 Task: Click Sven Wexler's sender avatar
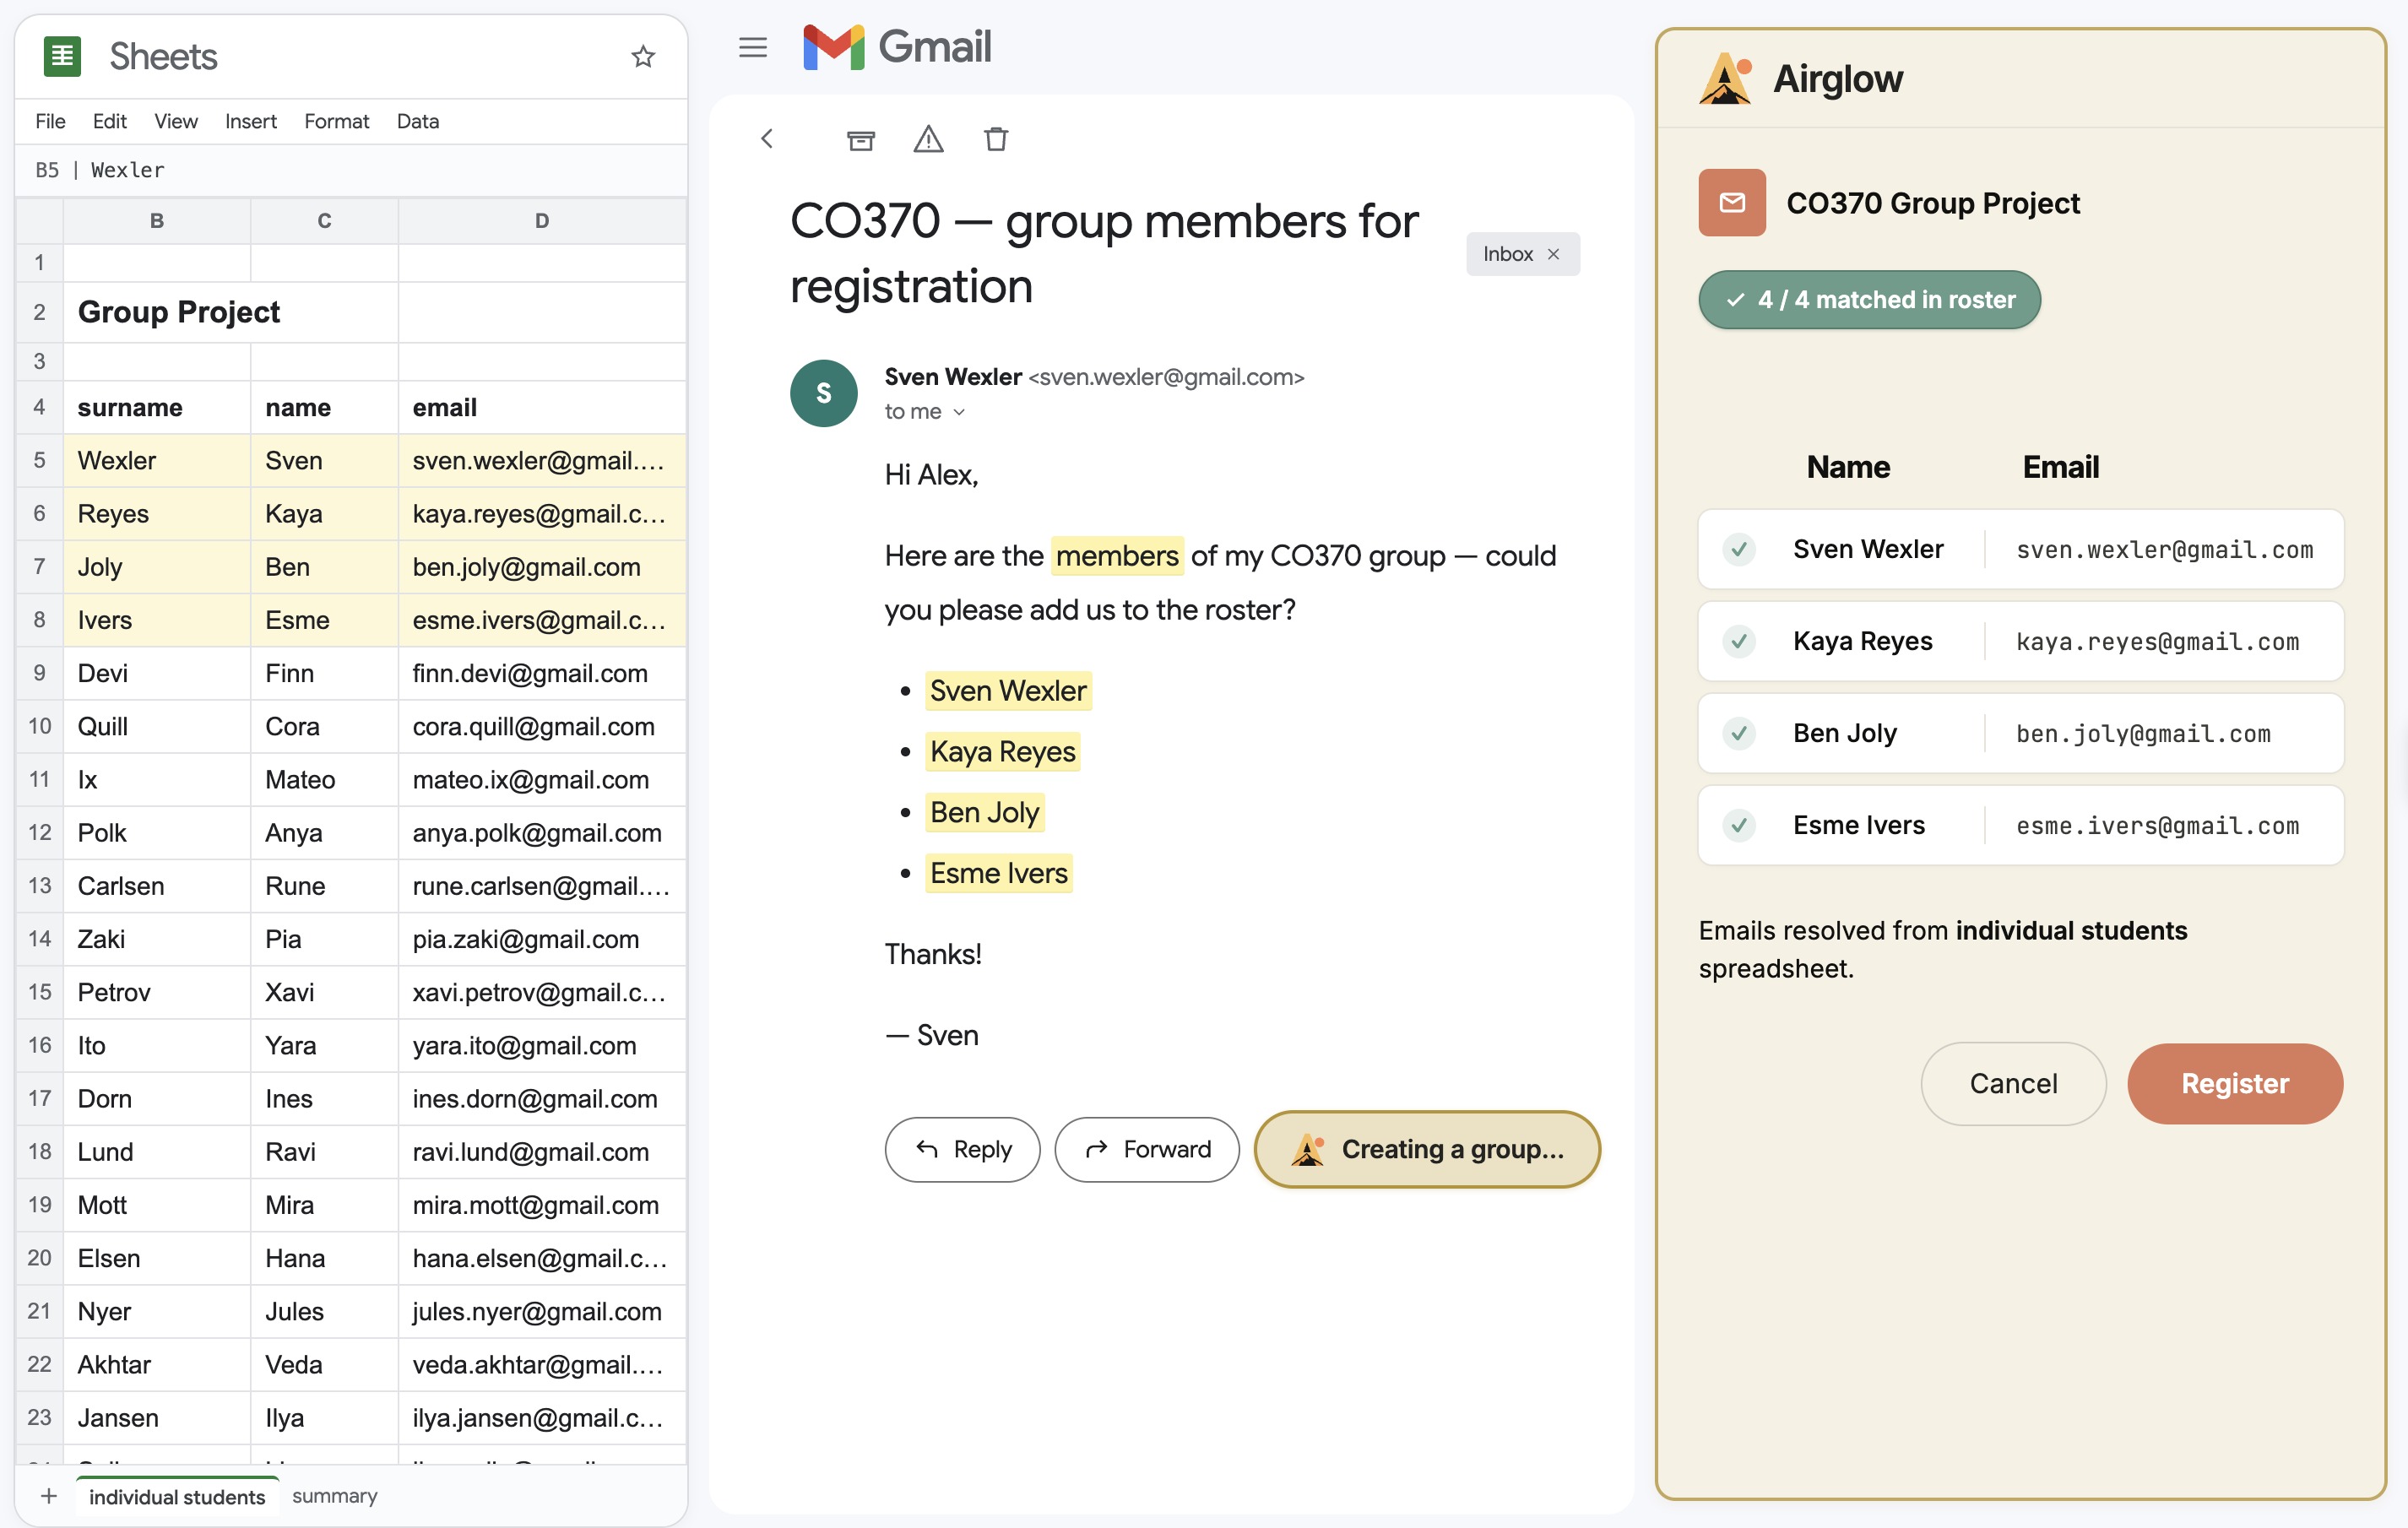point(823,393)
